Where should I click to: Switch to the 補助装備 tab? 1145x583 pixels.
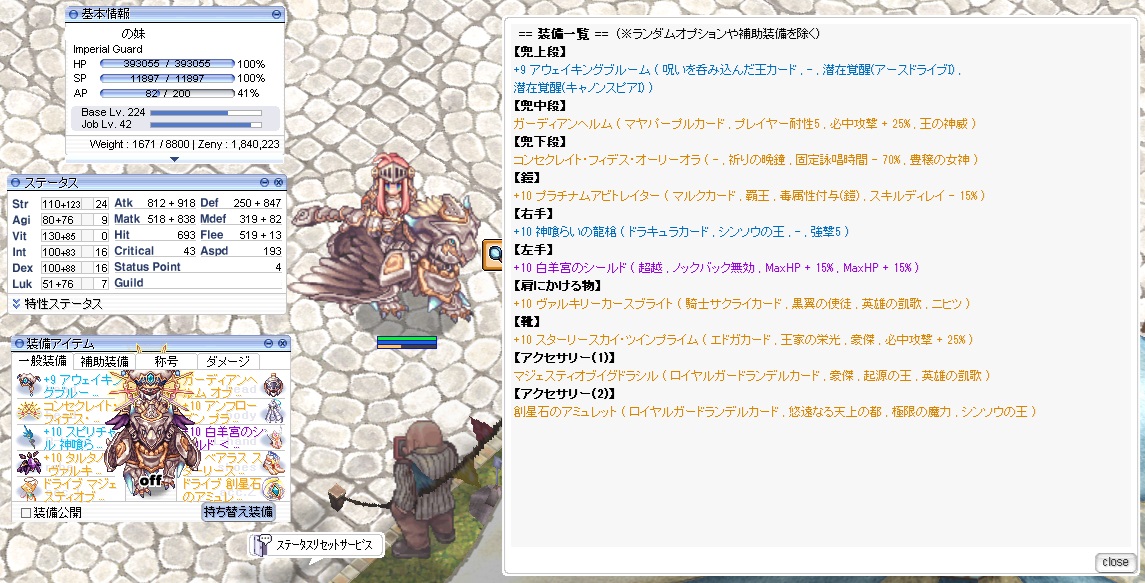coord(102,361)
